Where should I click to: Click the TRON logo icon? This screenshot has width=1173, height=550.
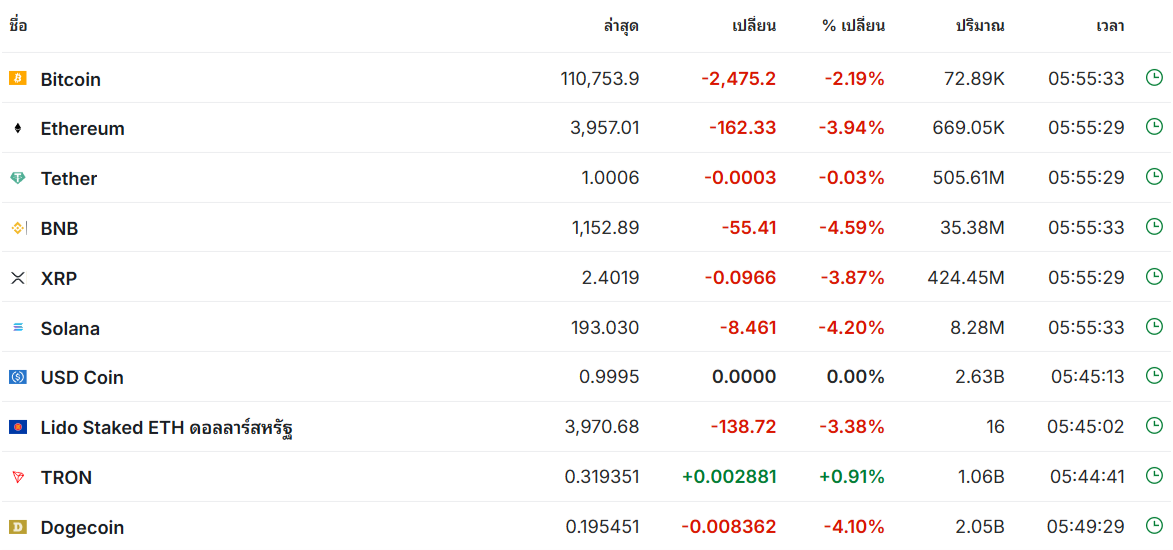(17, 477)
